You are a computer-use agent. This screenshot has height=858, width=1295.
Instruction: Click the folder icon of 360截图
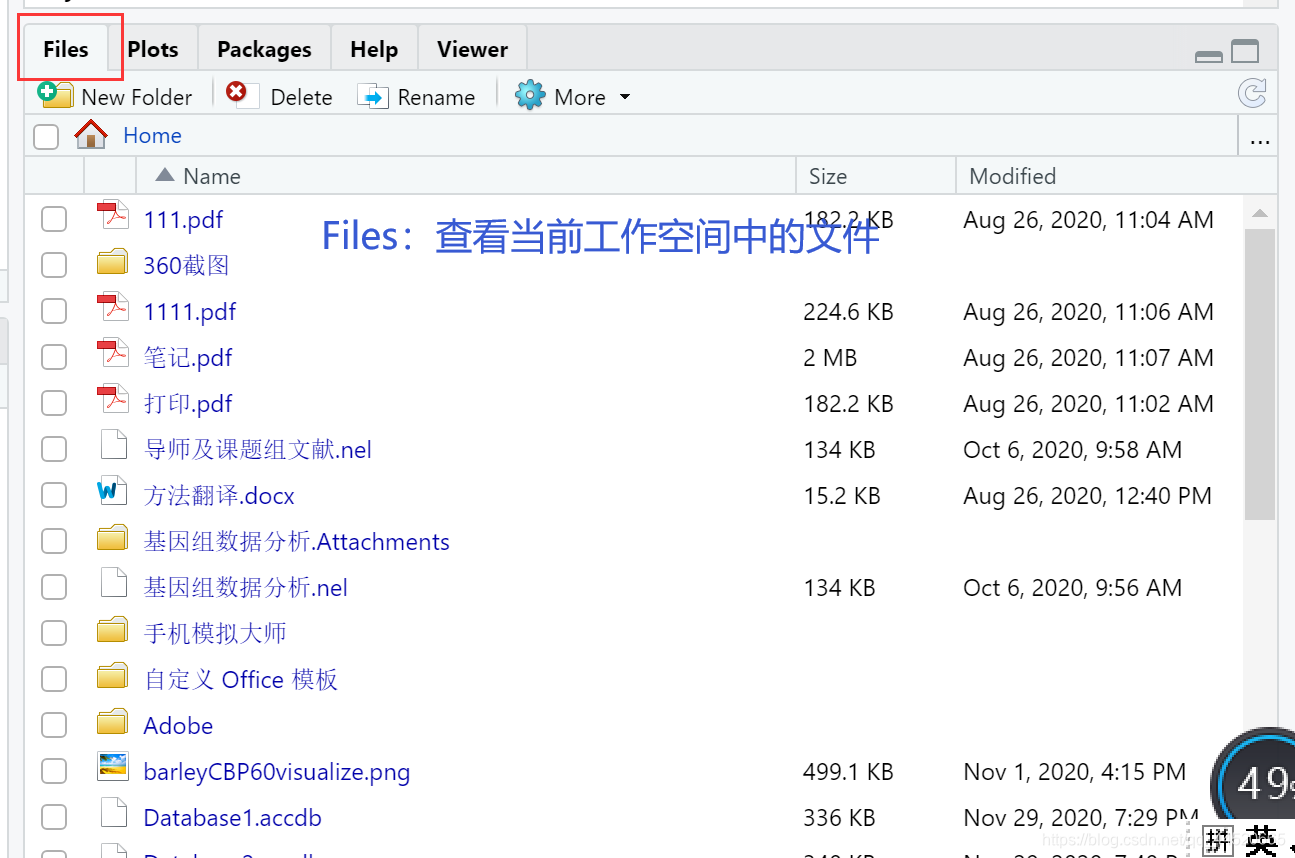click(113, 263)
